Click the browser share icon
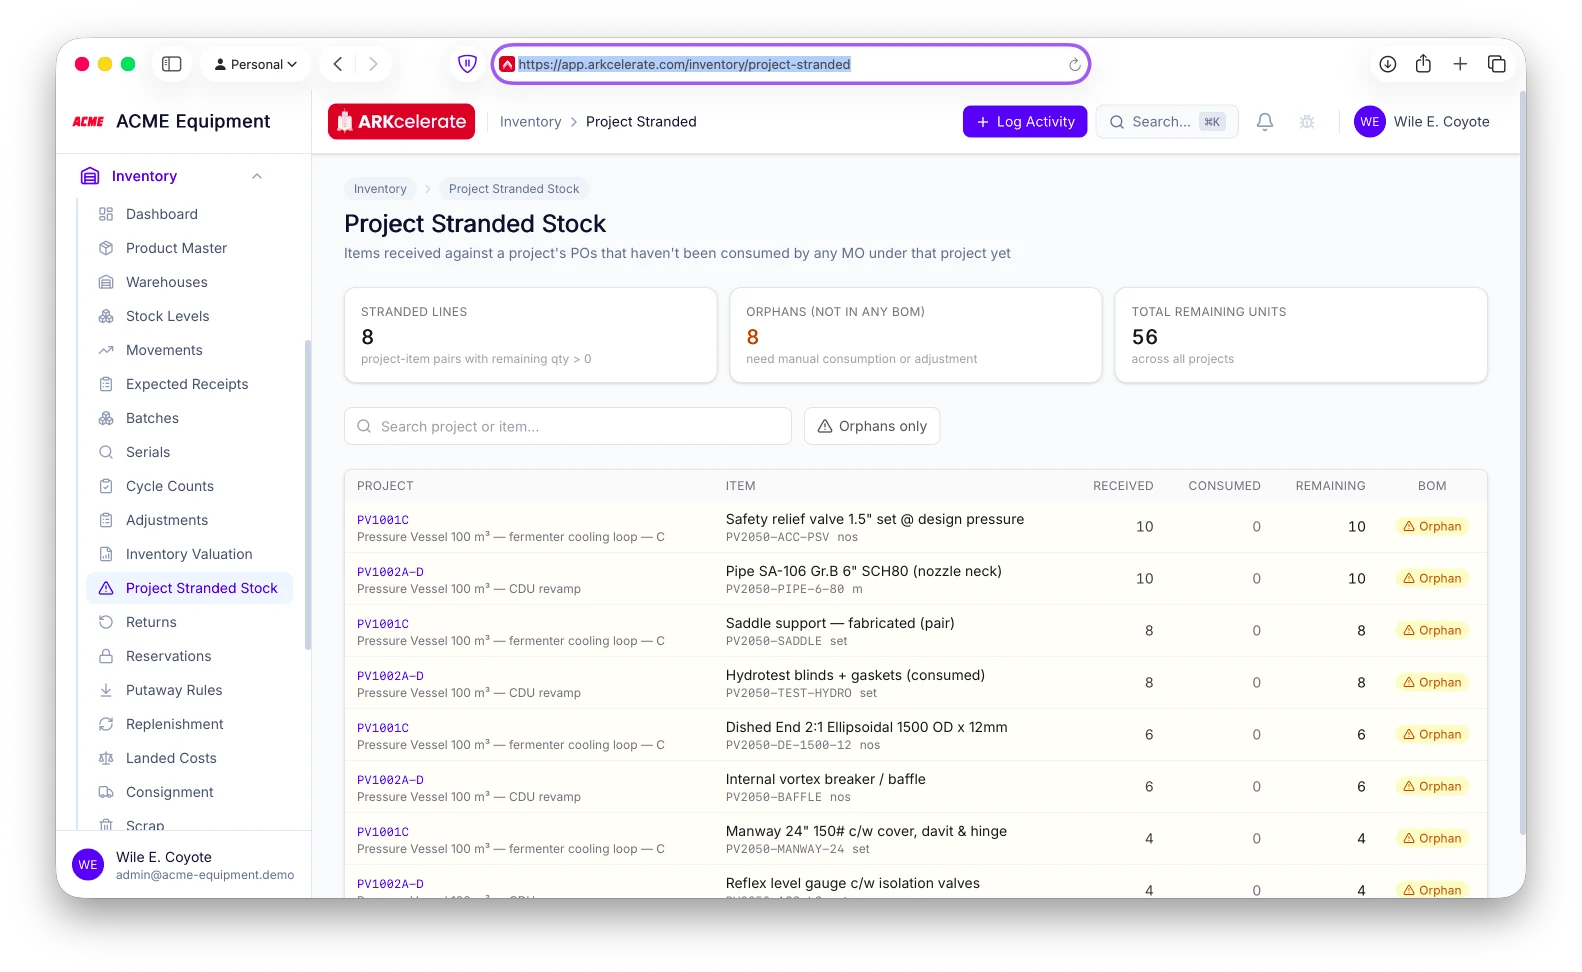This screenshot has height=972, width=1582. click(x=1423, y=63)
